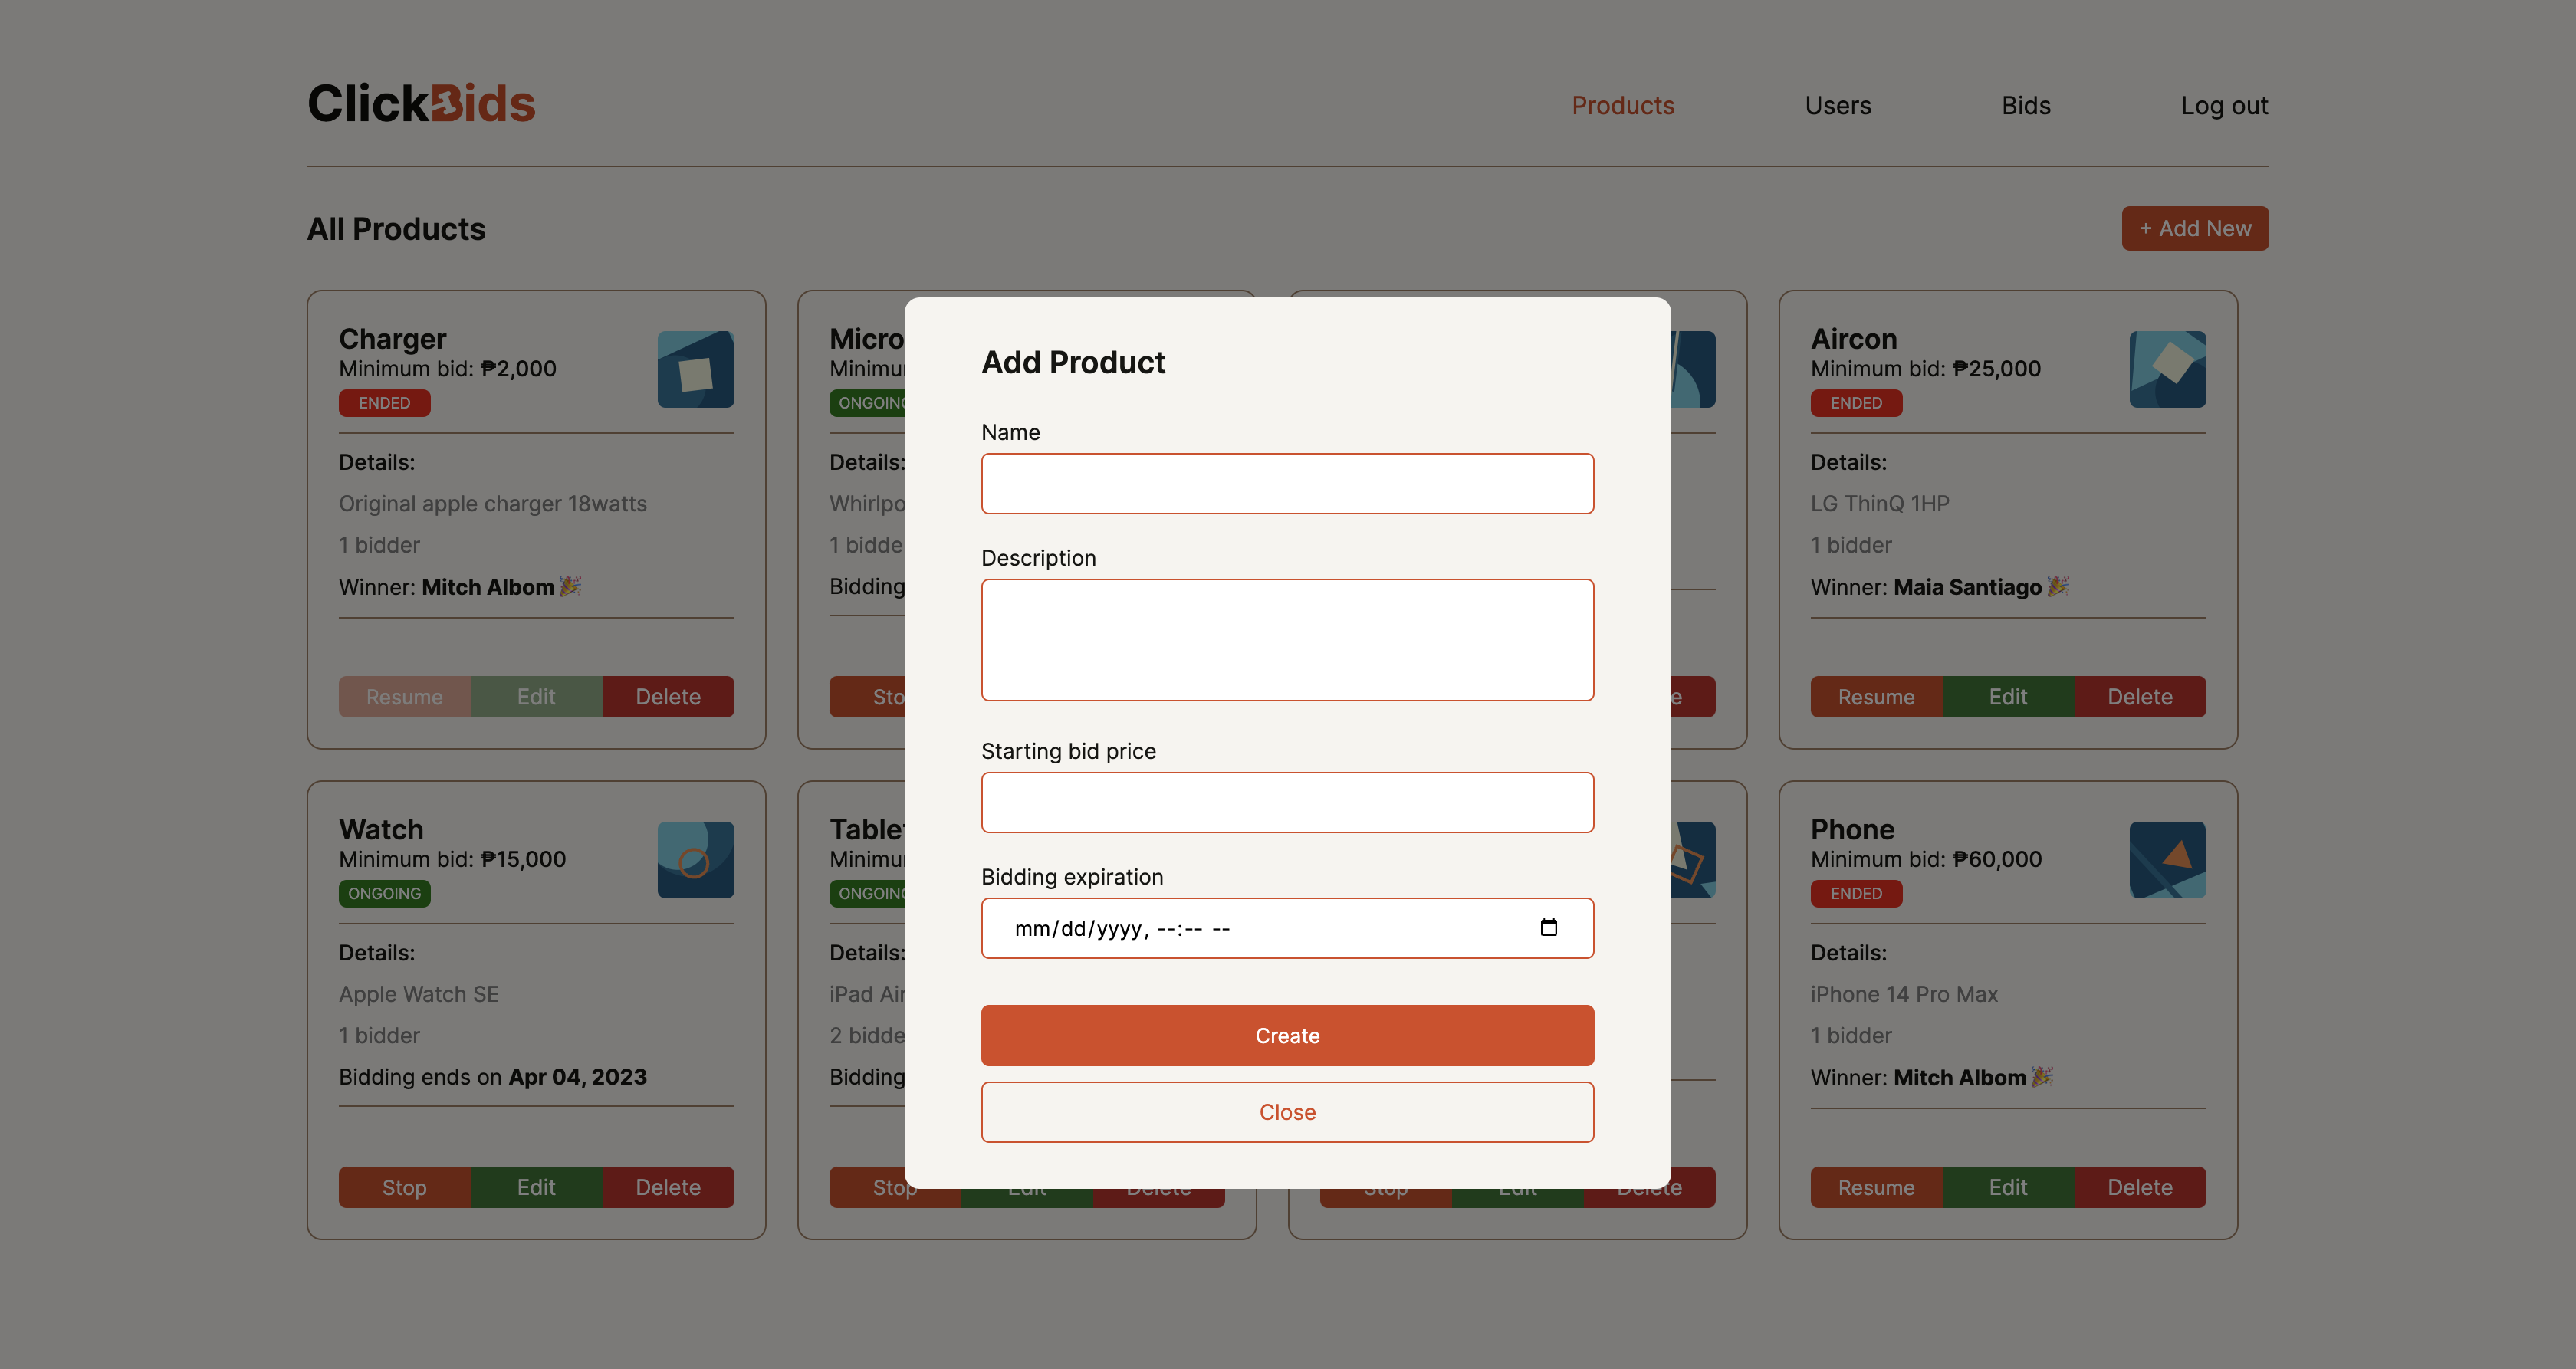Click the + Add New button
The height and width of the screenshot is (1369, 2576).
(x=2194, y=229)
